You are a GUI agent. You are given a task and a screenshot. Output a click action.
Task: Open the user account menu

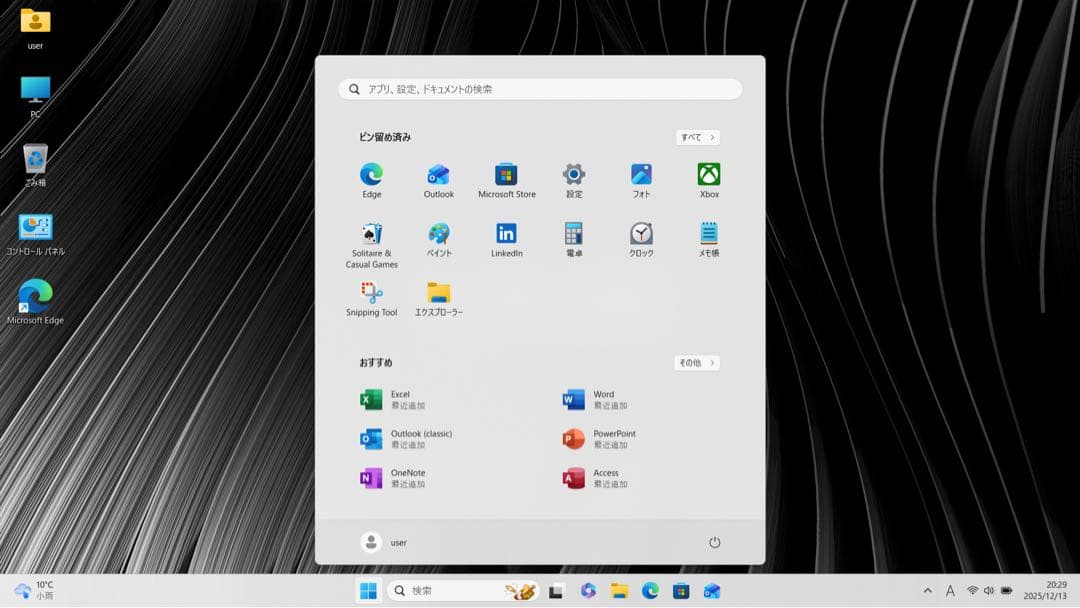[x=384, y=542]
